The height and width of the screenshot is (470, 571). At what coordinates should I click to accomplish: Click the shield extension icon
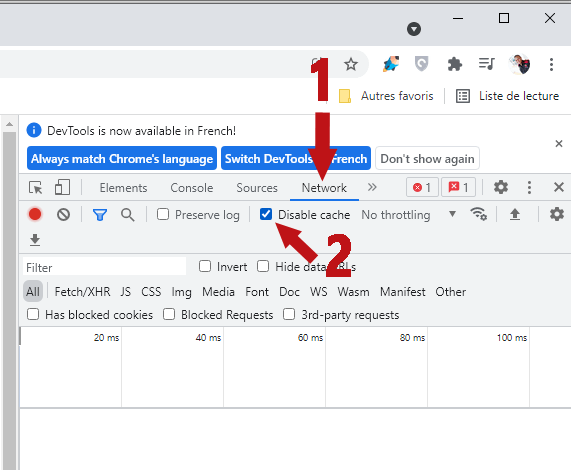coord(422,64)
